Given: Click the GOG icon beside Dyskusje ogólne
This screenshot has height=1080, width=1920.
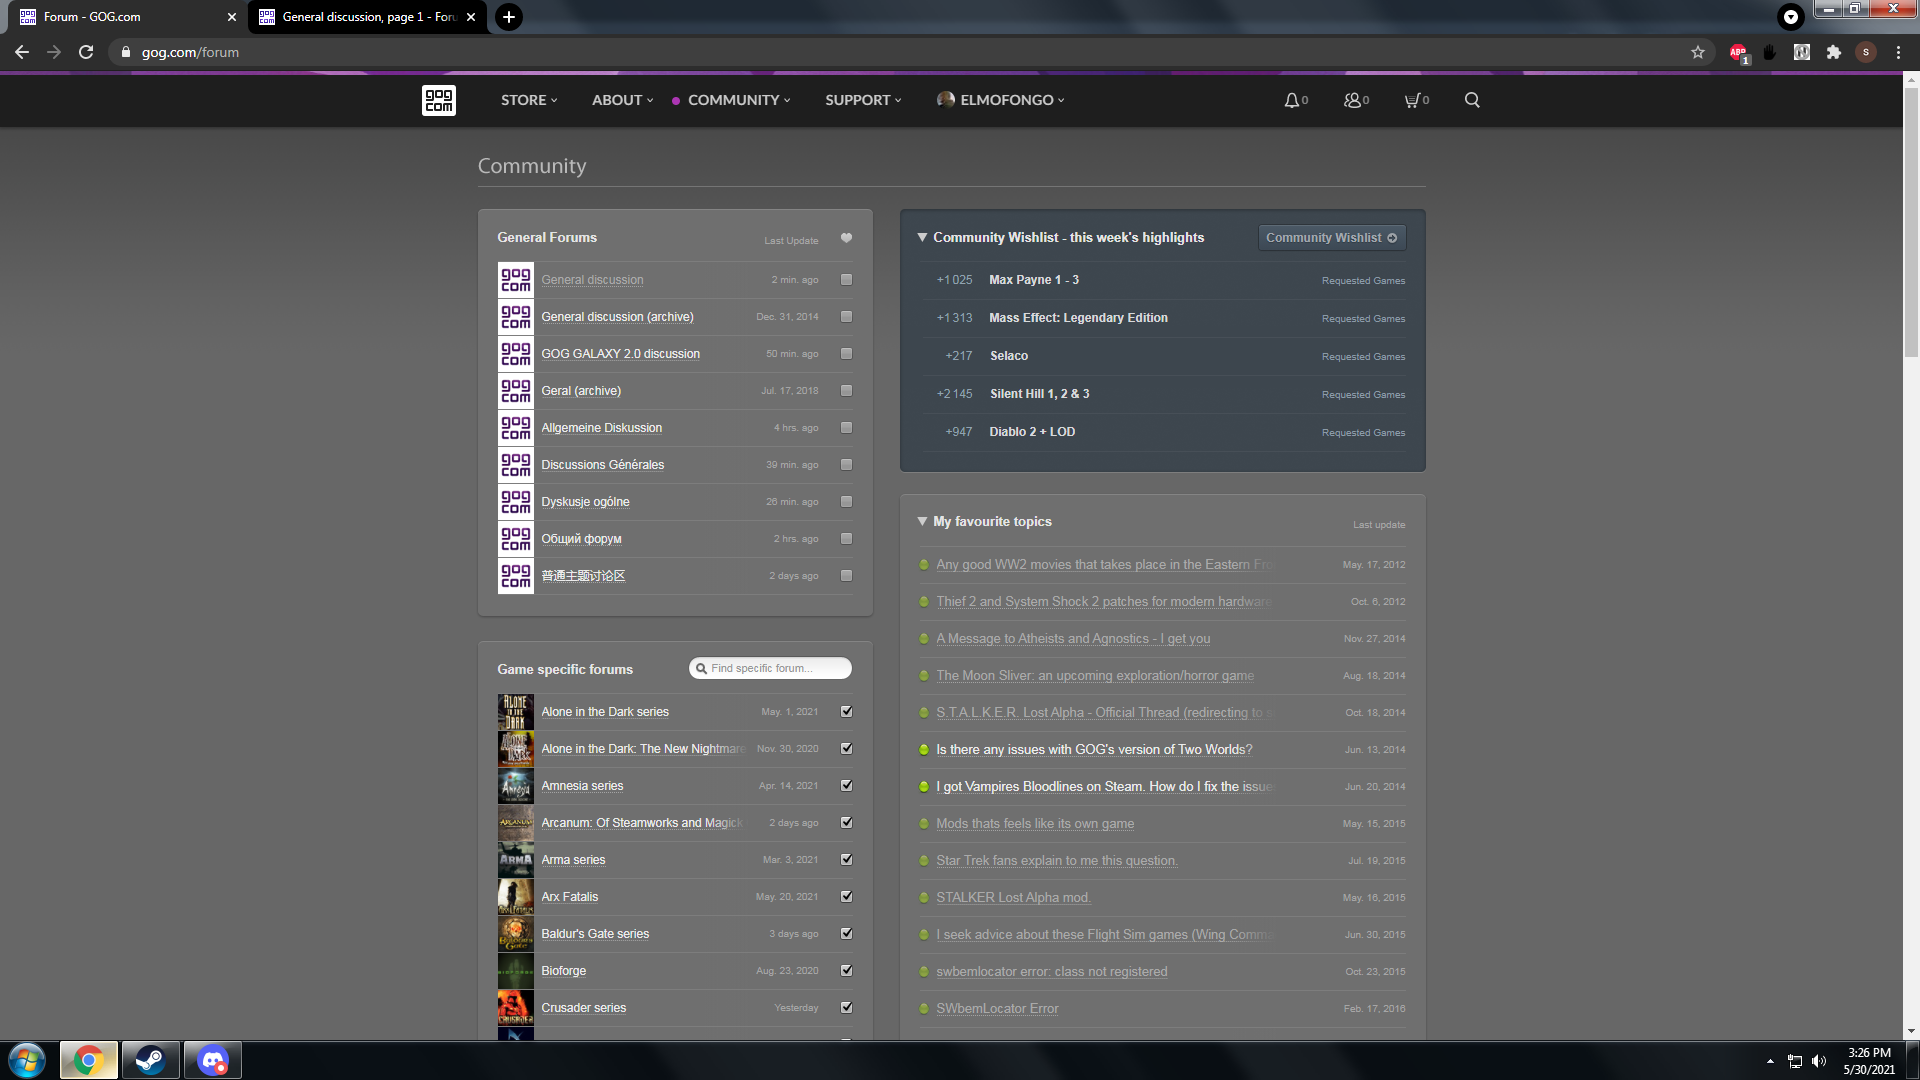Looking at the screenshot, I should [516, 502].
